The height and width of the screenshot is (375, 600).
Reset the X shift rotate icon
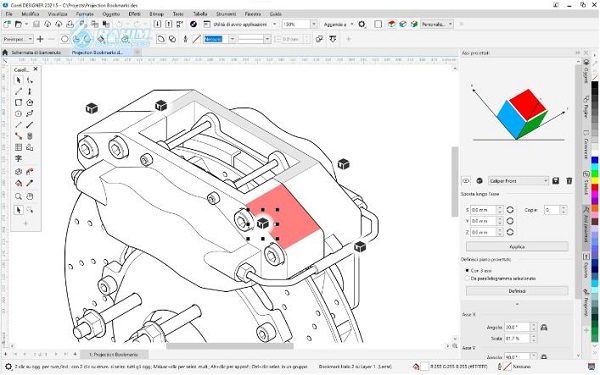pos(510,210)
